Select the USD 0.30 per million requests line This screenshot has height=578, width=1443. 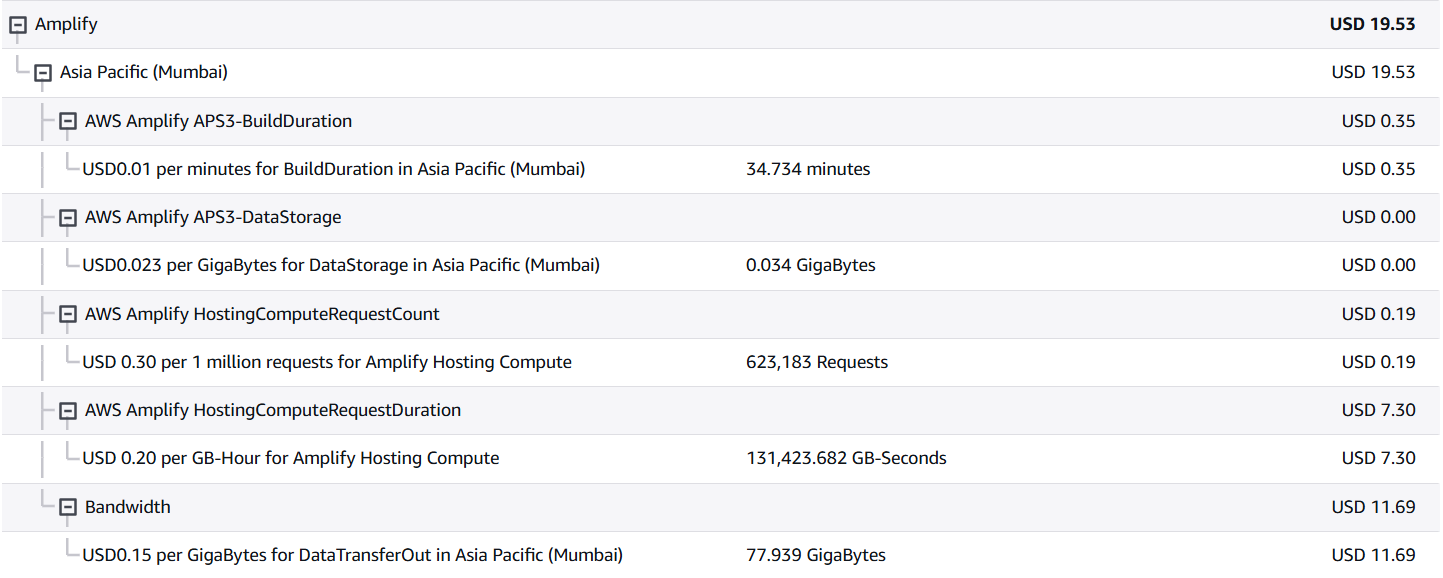326,362
